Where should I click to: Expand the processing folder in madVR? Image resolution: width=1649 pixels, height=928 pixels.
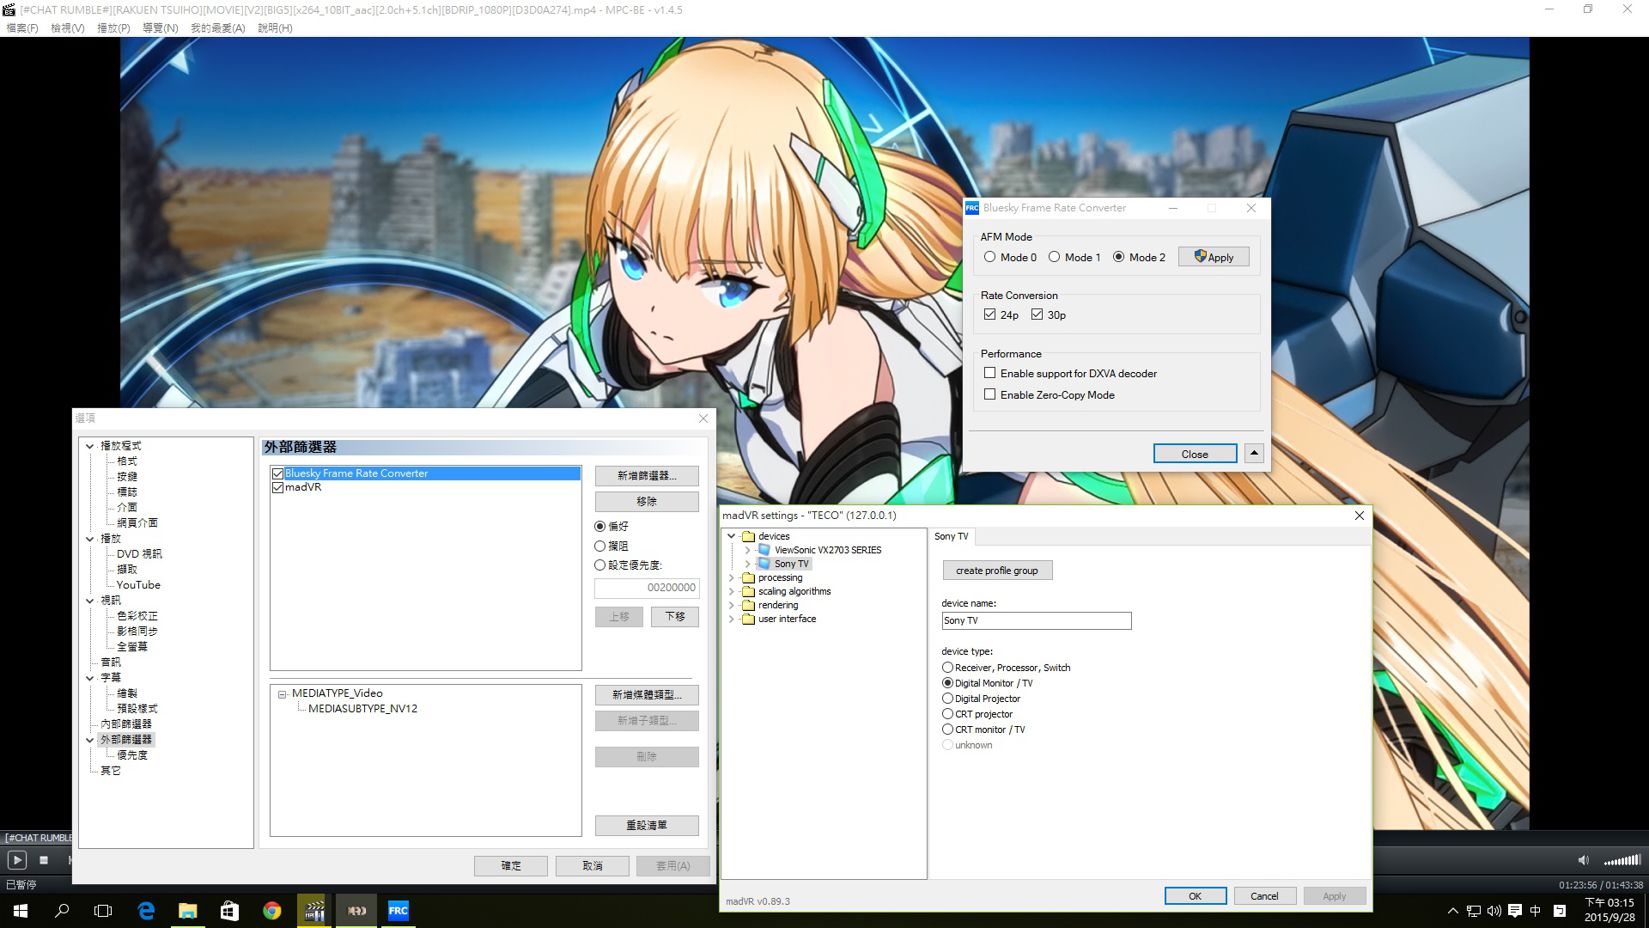pos(732,578)
